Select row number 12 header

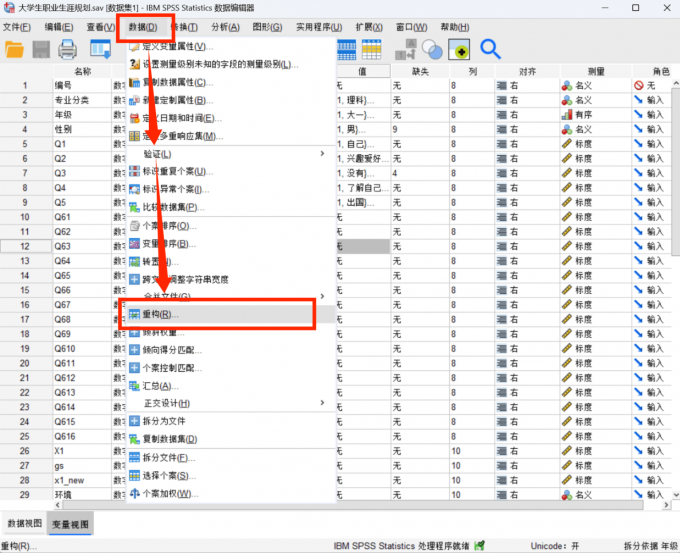(25, 246)
